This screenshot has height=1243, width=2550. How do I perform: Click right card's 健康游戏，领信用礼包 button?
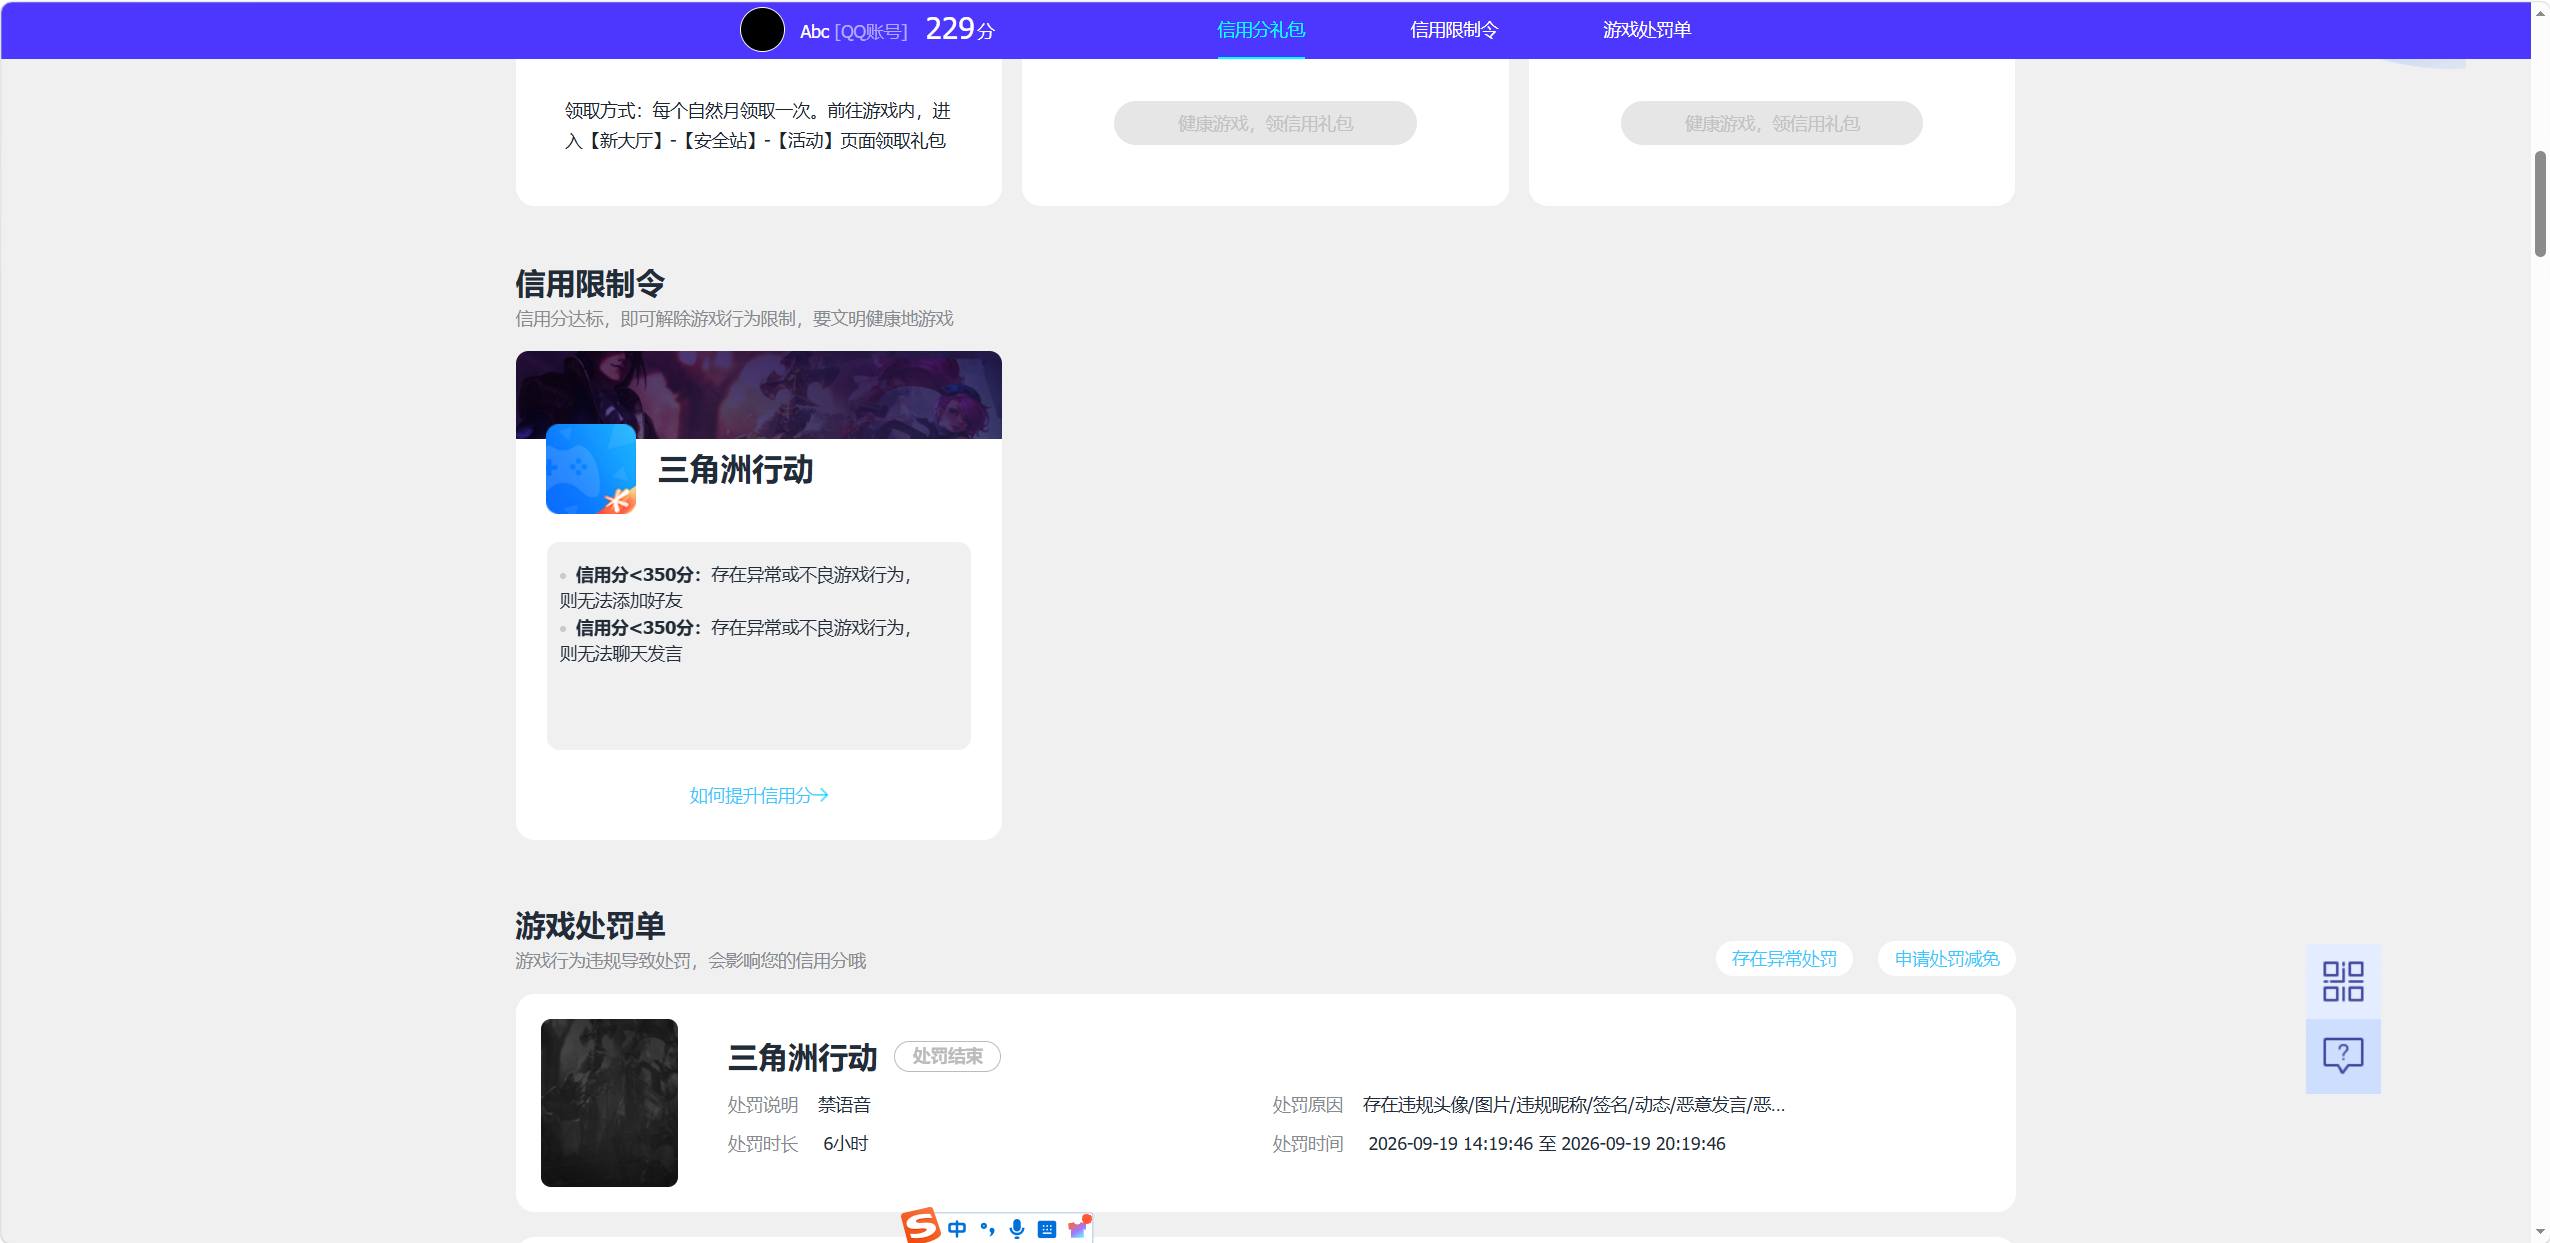point(1771,123)
